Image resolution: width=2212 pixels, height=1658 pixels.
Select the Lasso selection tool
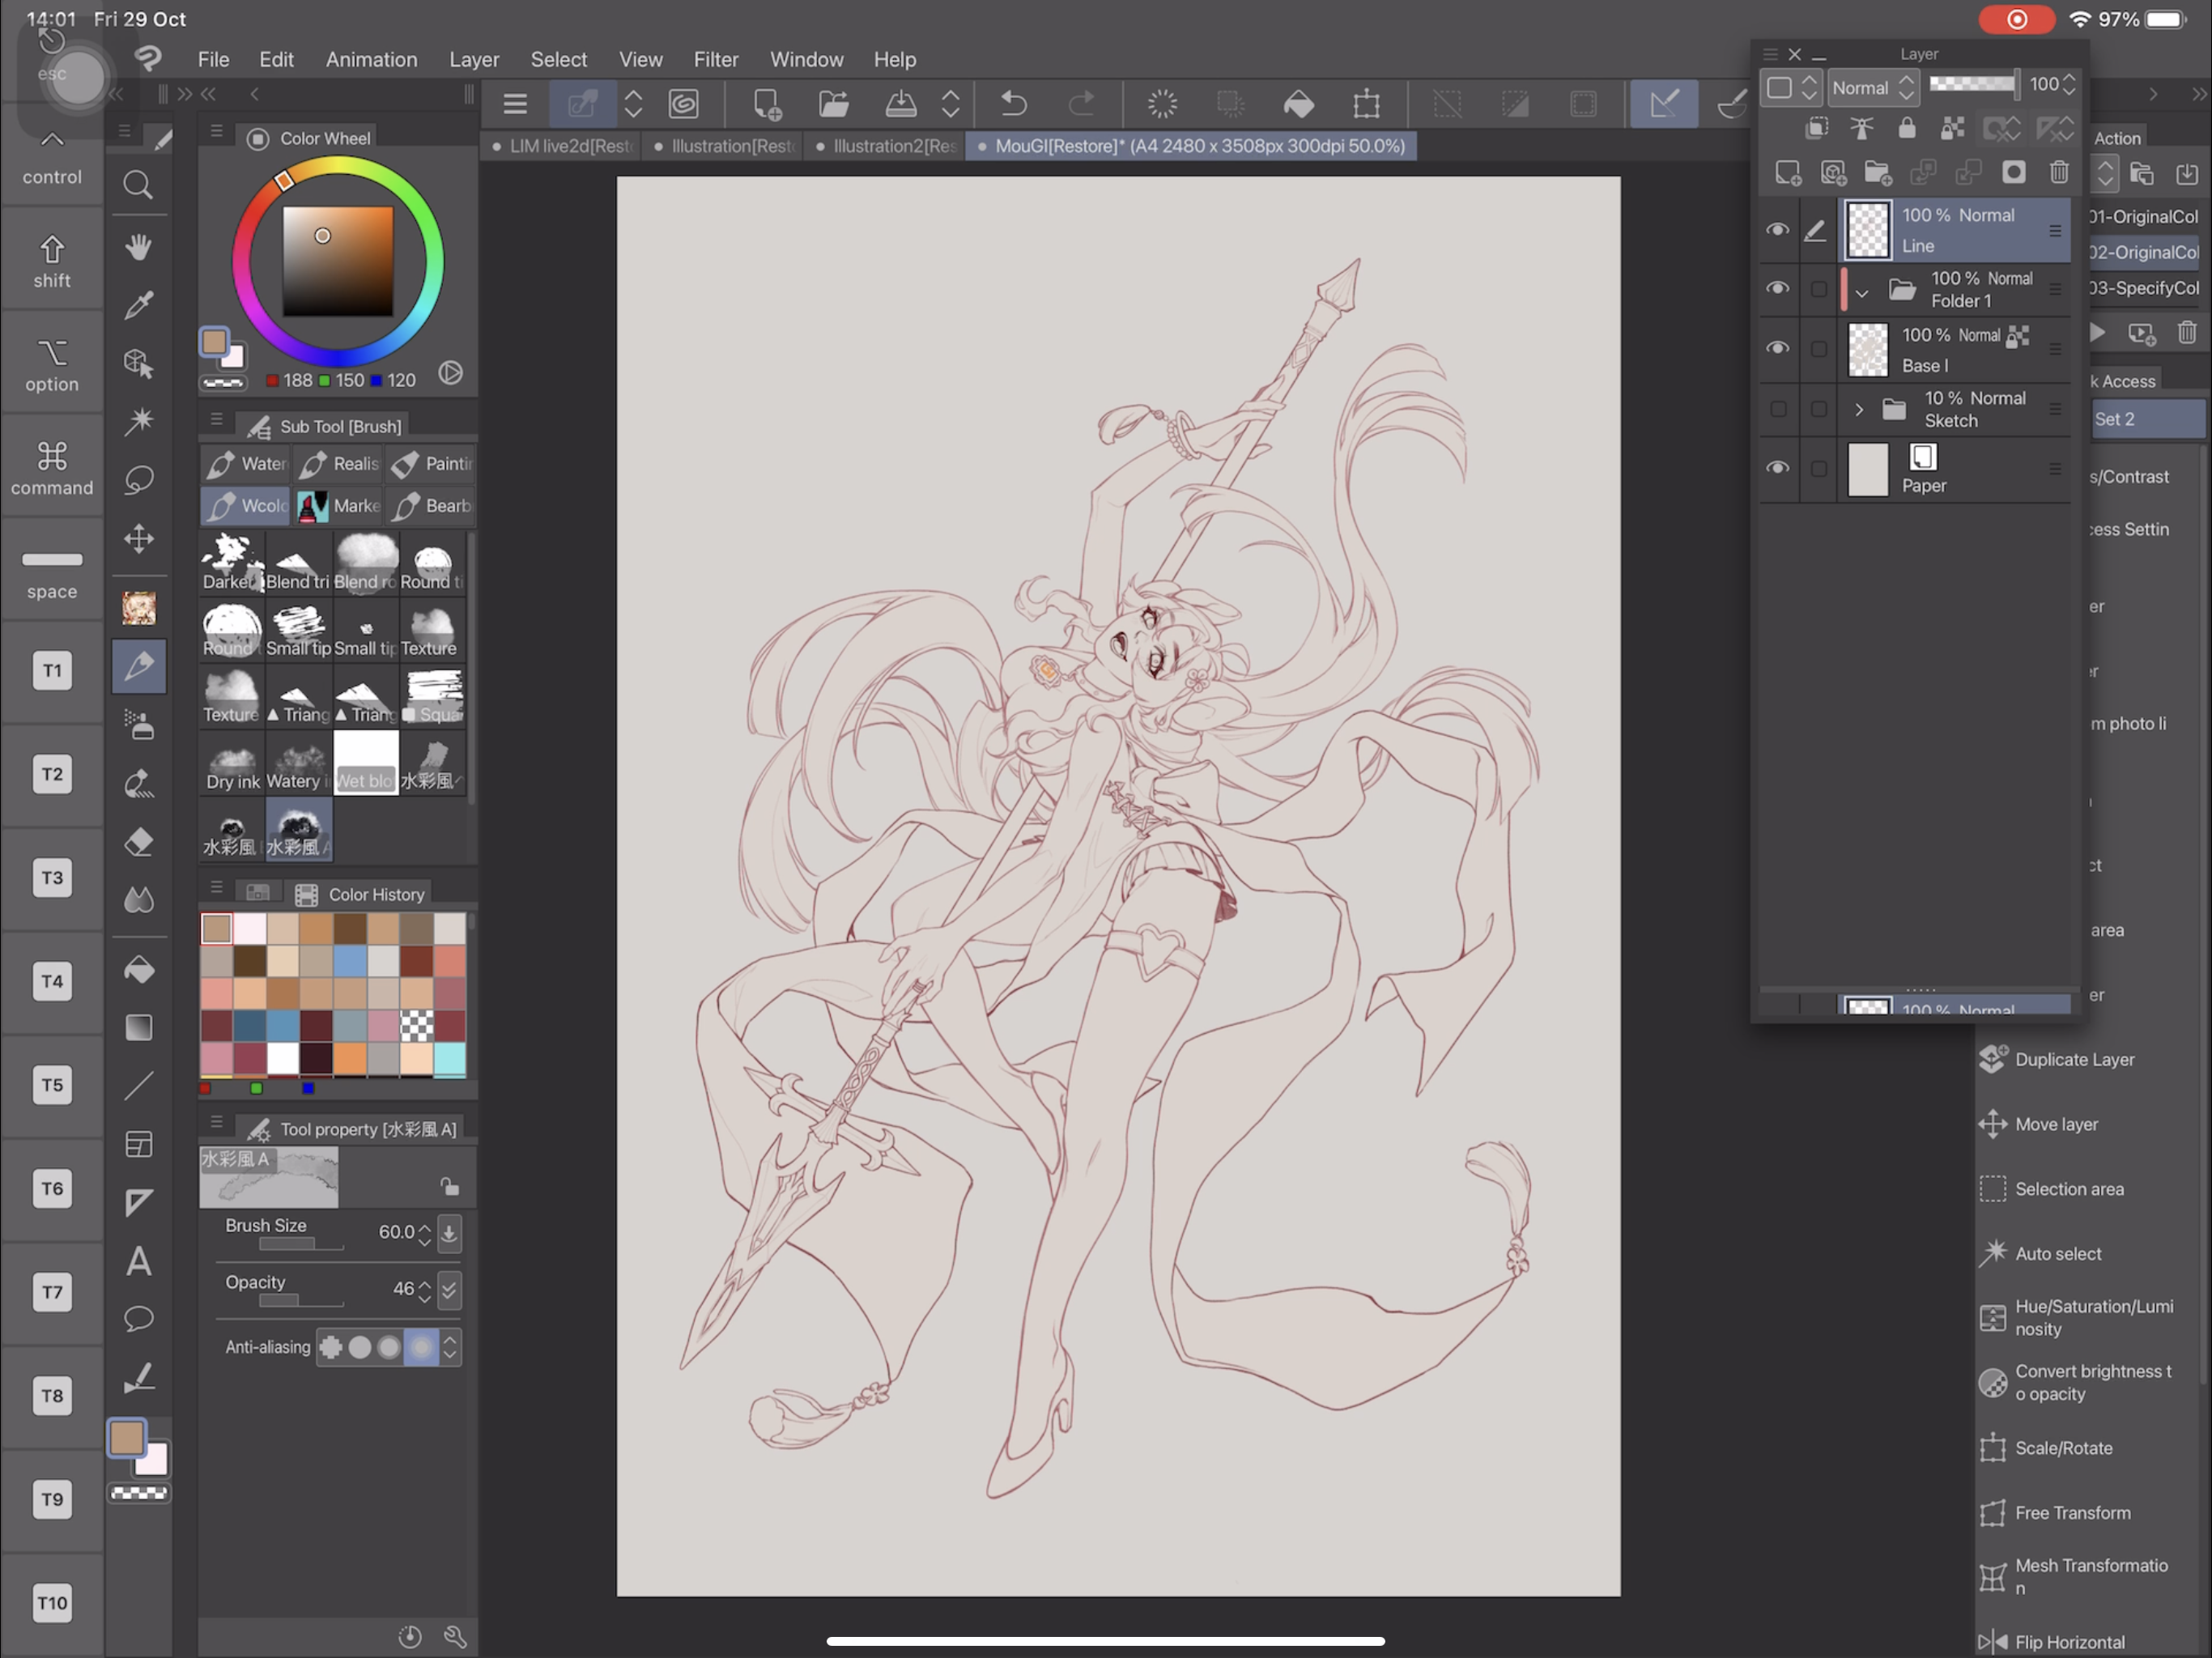pos(138,480)
